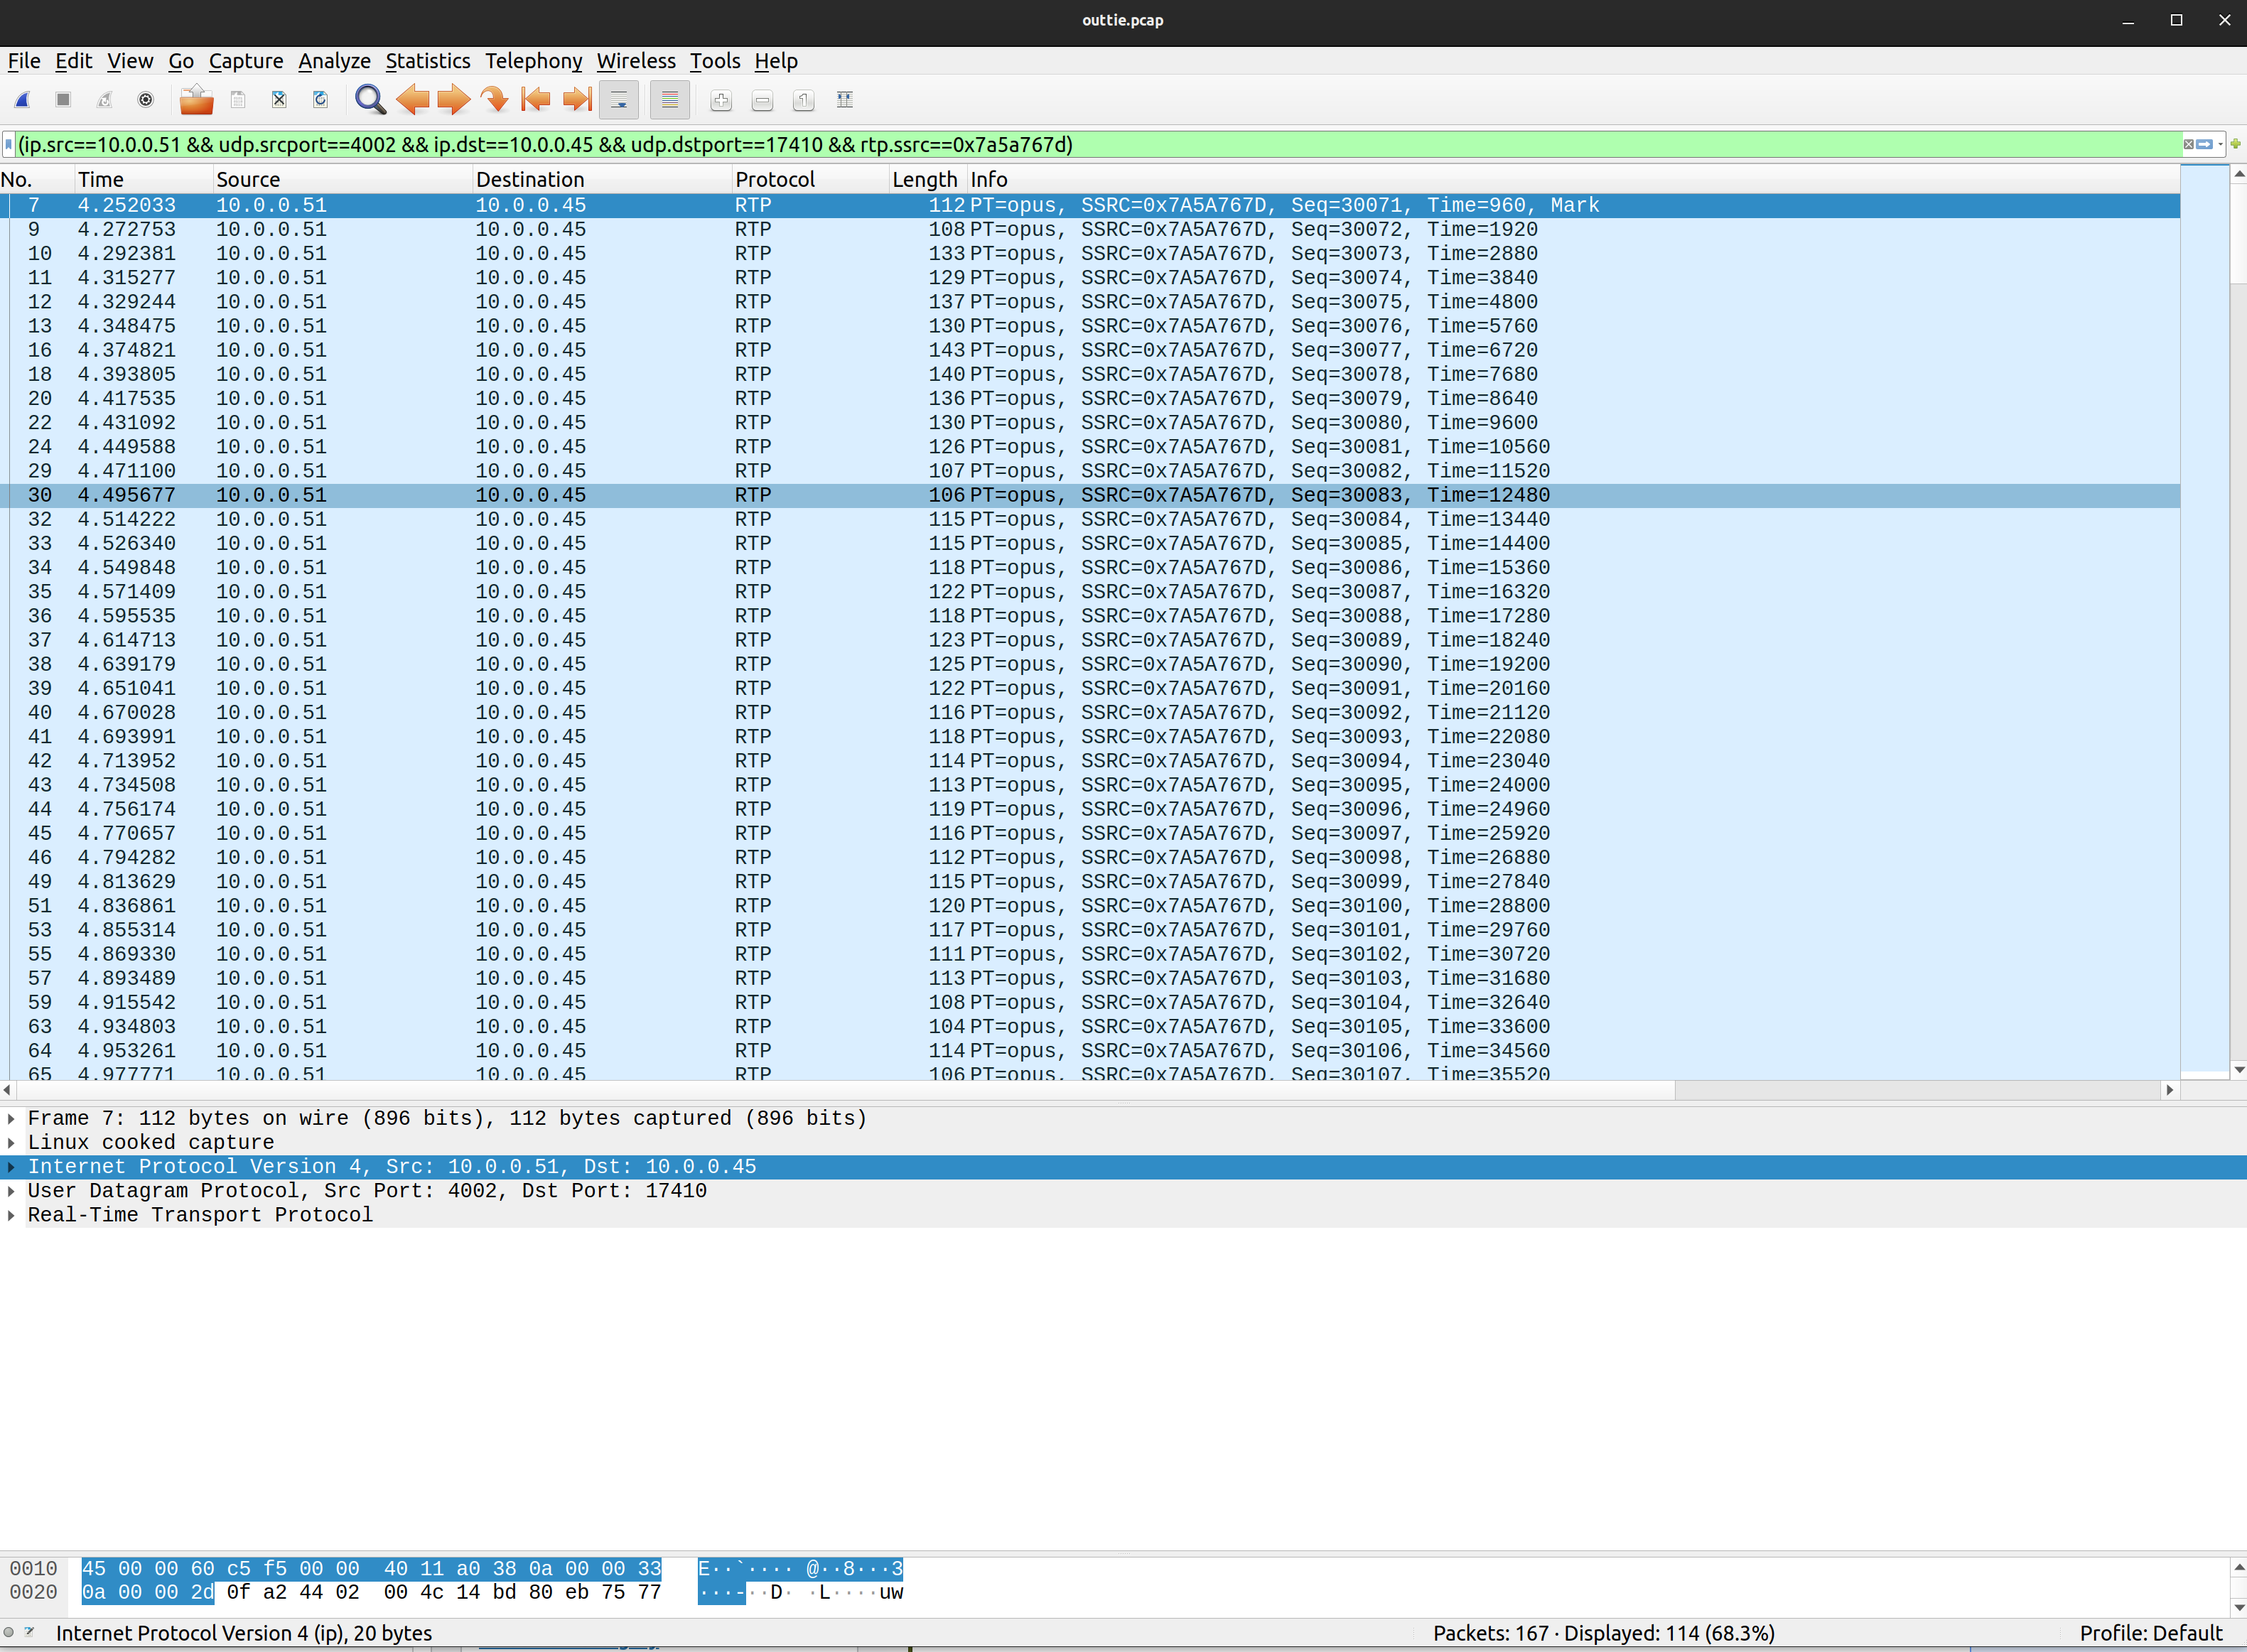
Task: Open capture options gear icon
Action: (146, 100)
